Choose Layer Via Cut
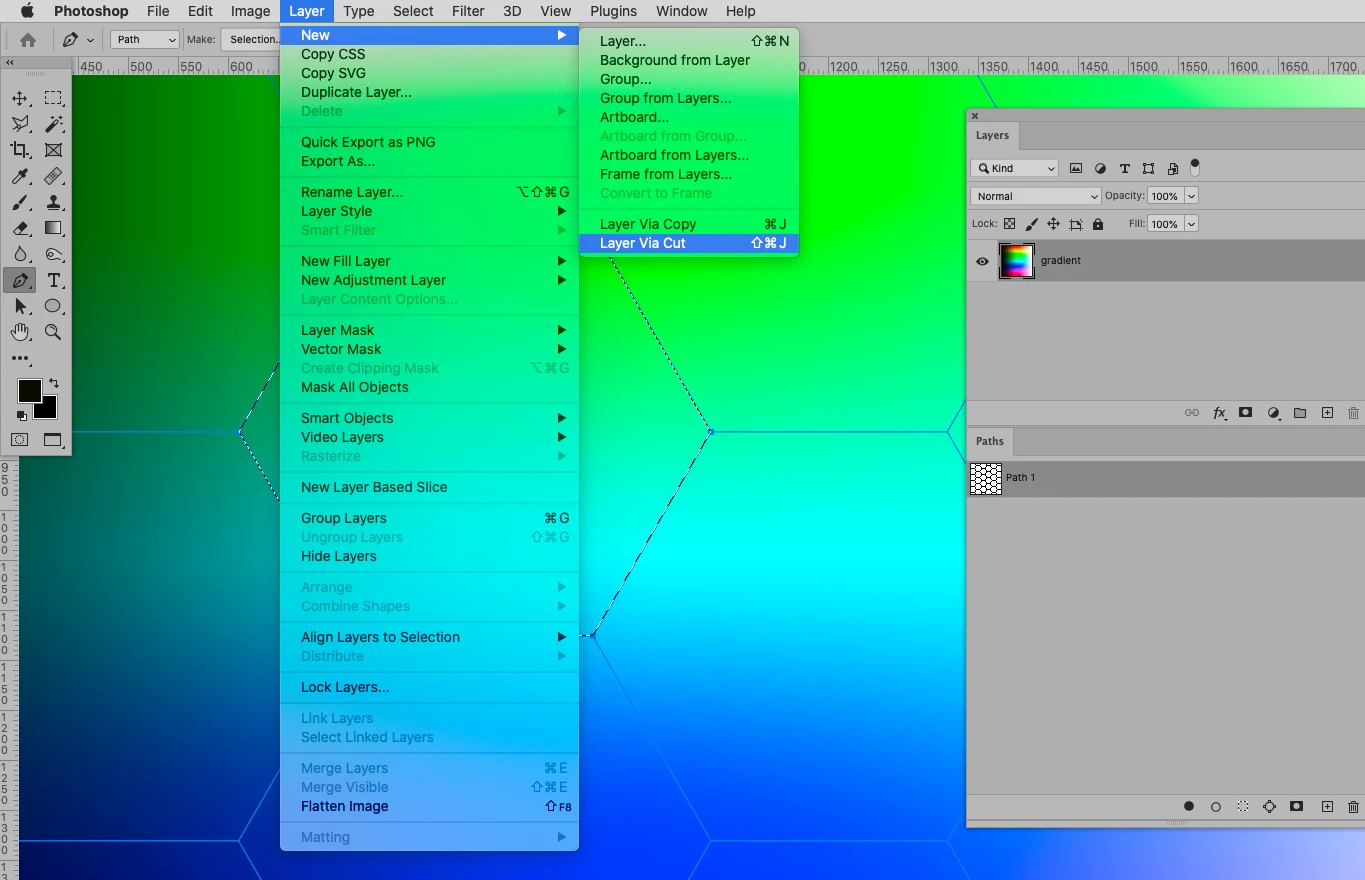The height and width of the screenshot is (880, 1365). [x=689, y=243]
